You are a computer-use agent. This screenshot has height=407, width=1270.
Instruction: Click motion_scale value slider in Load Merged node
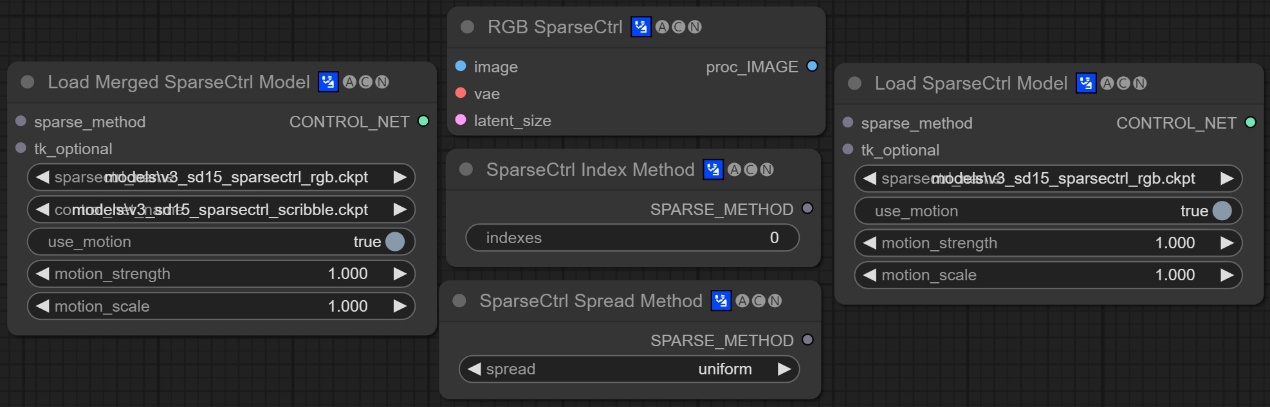point(221,306)
